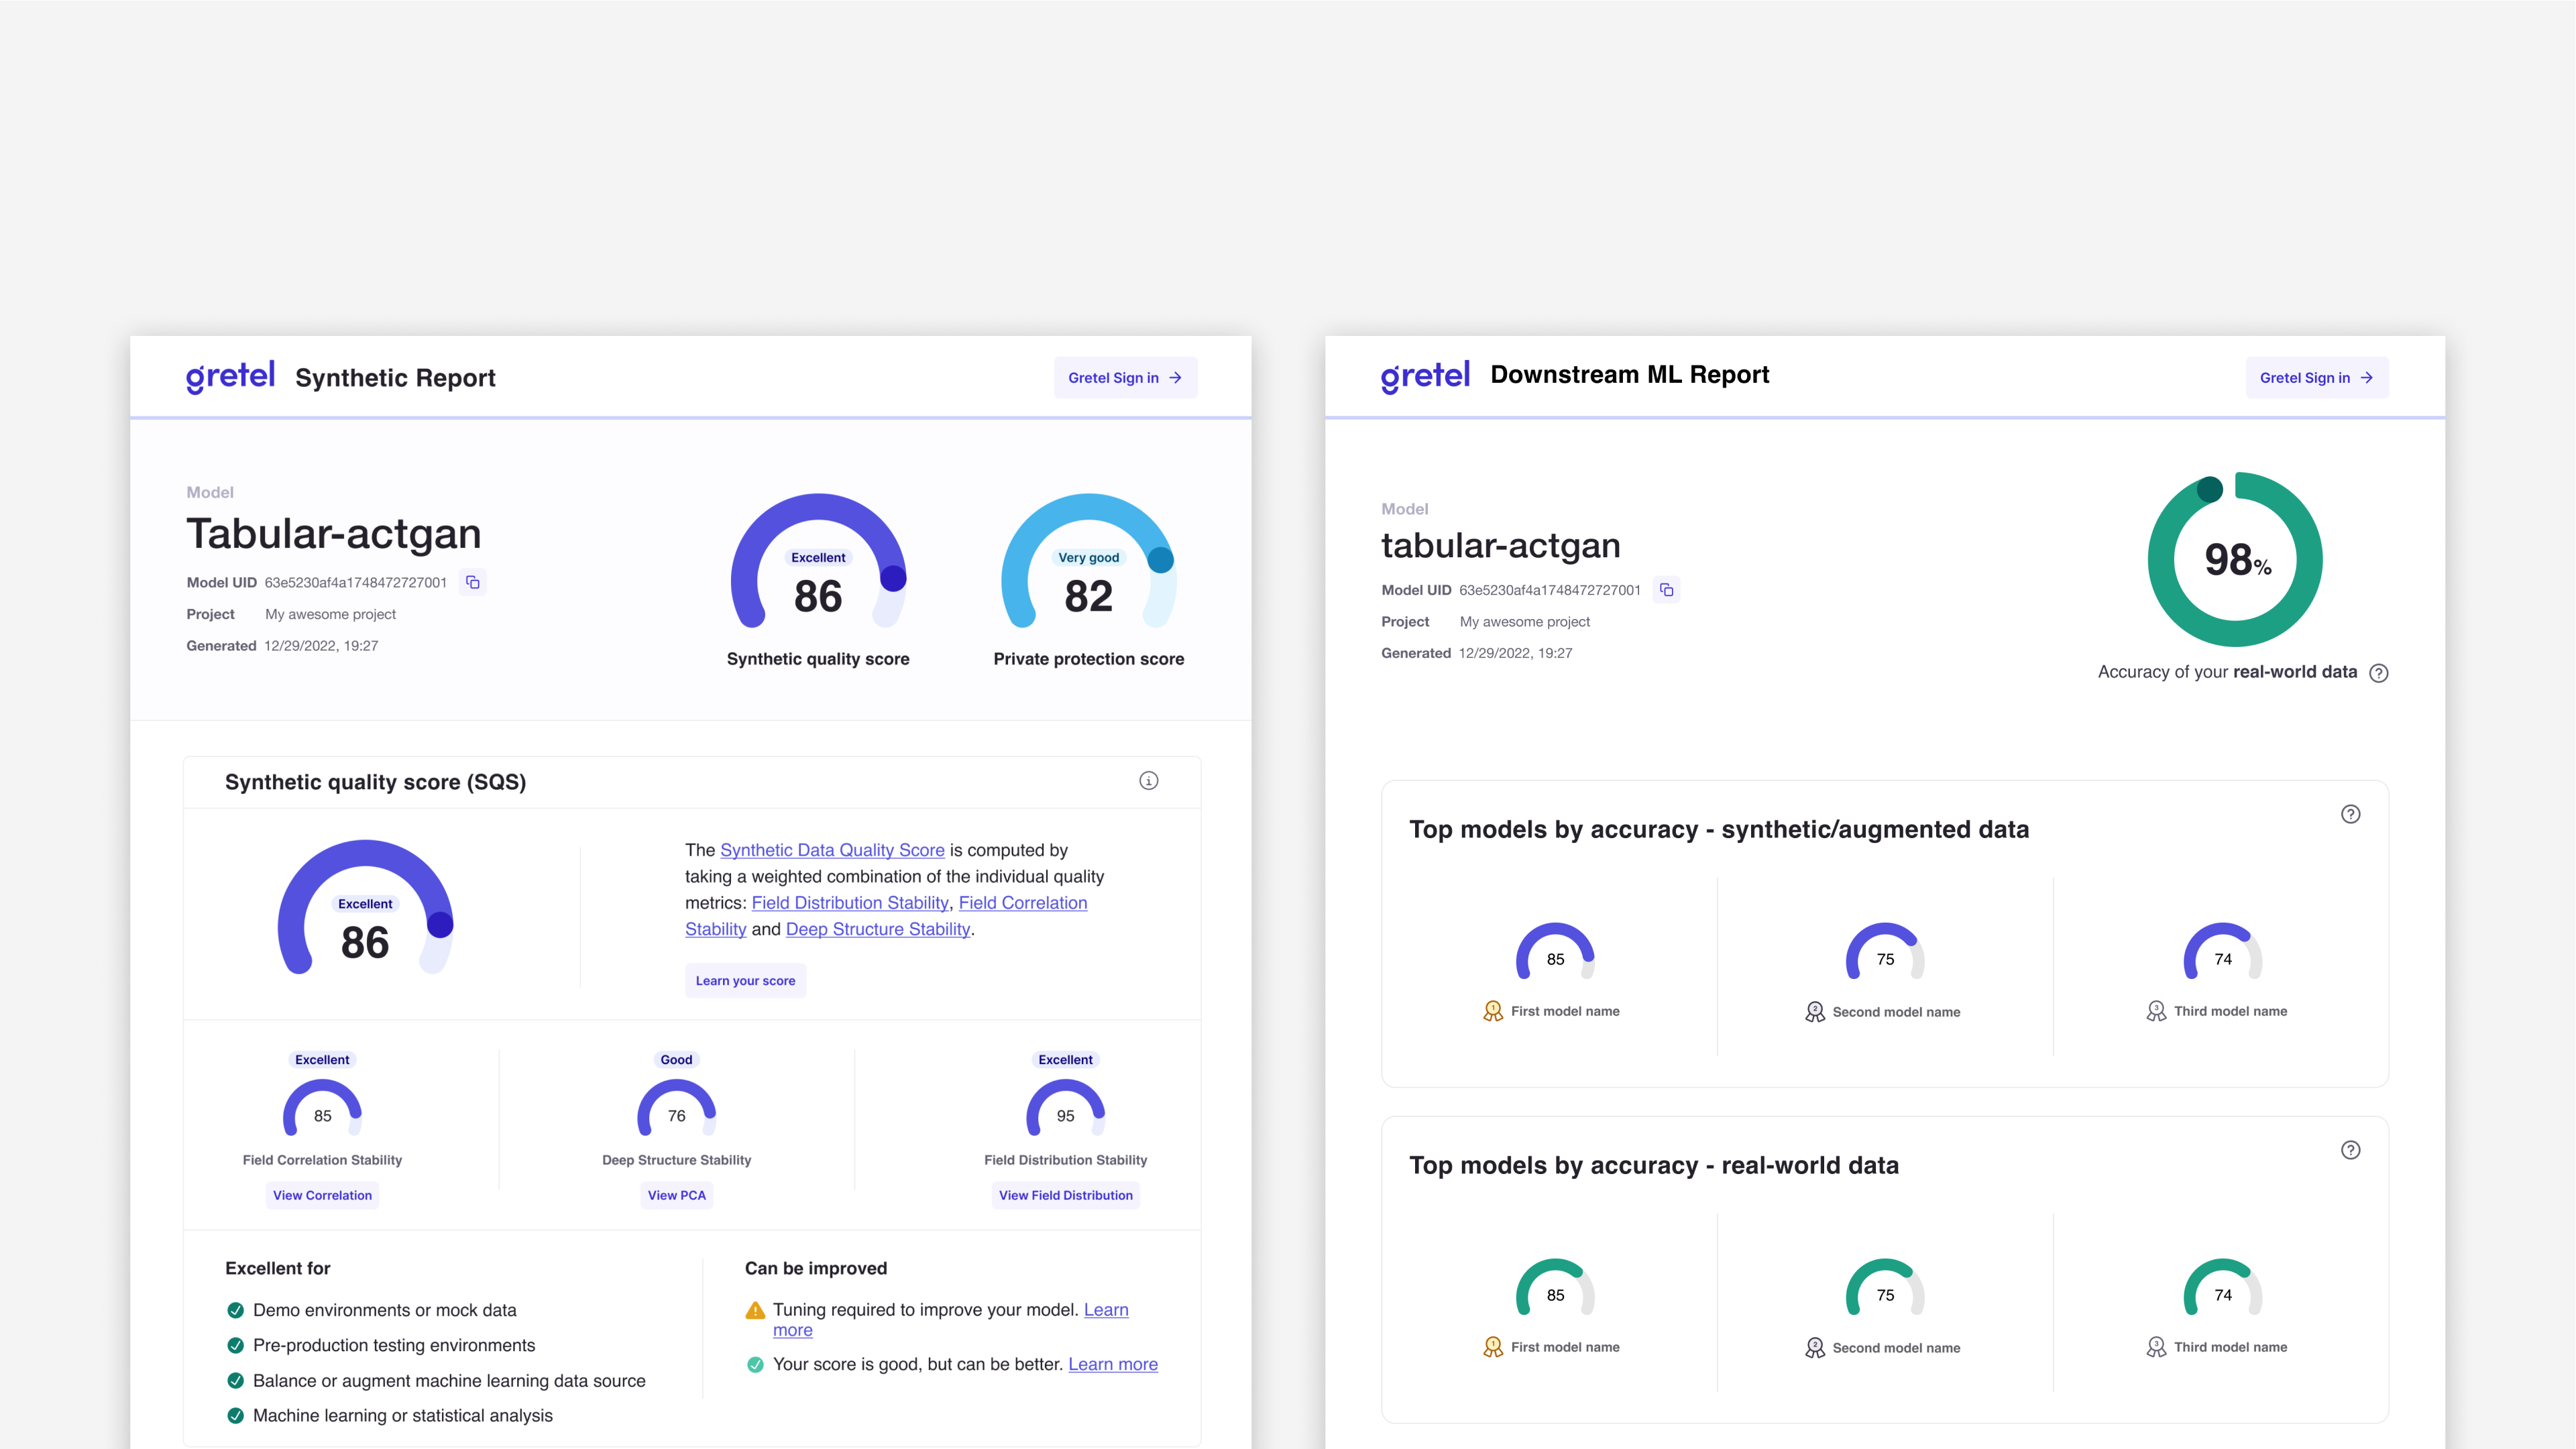The image size is (2576, 1449).
Task: Open help for synthetic/augmented data models
Action: [x=2350, y=814]
